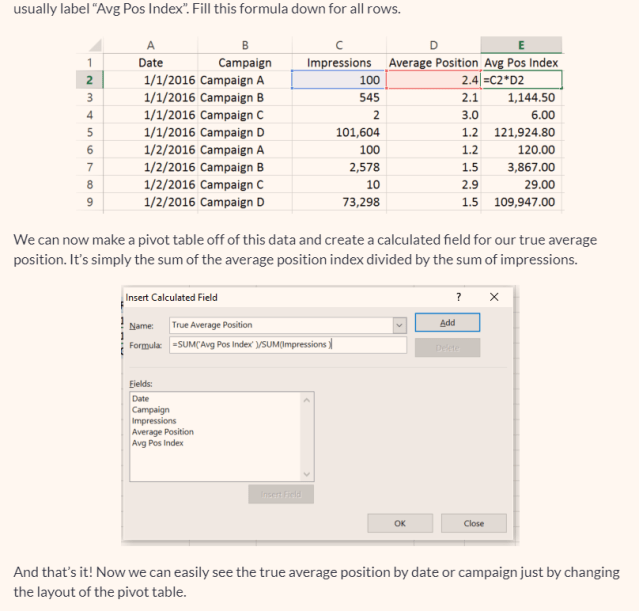Image resolution: width=639 pixels, height=611 pixels.
Task: Select column E header
Action: coord(521,45)
